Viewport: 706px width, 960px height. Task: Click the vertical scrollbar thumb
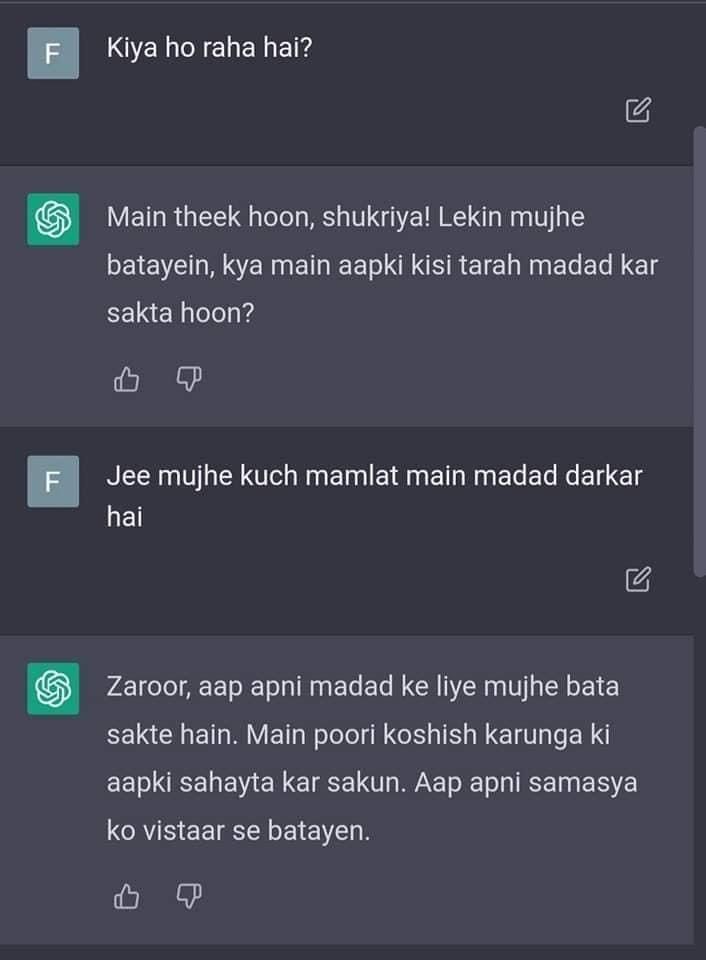pos(699,351)
